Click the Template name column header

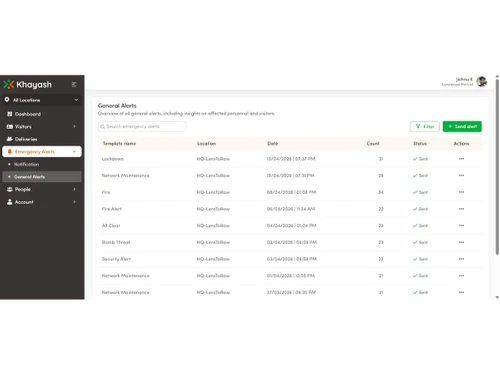click(119, 144)
